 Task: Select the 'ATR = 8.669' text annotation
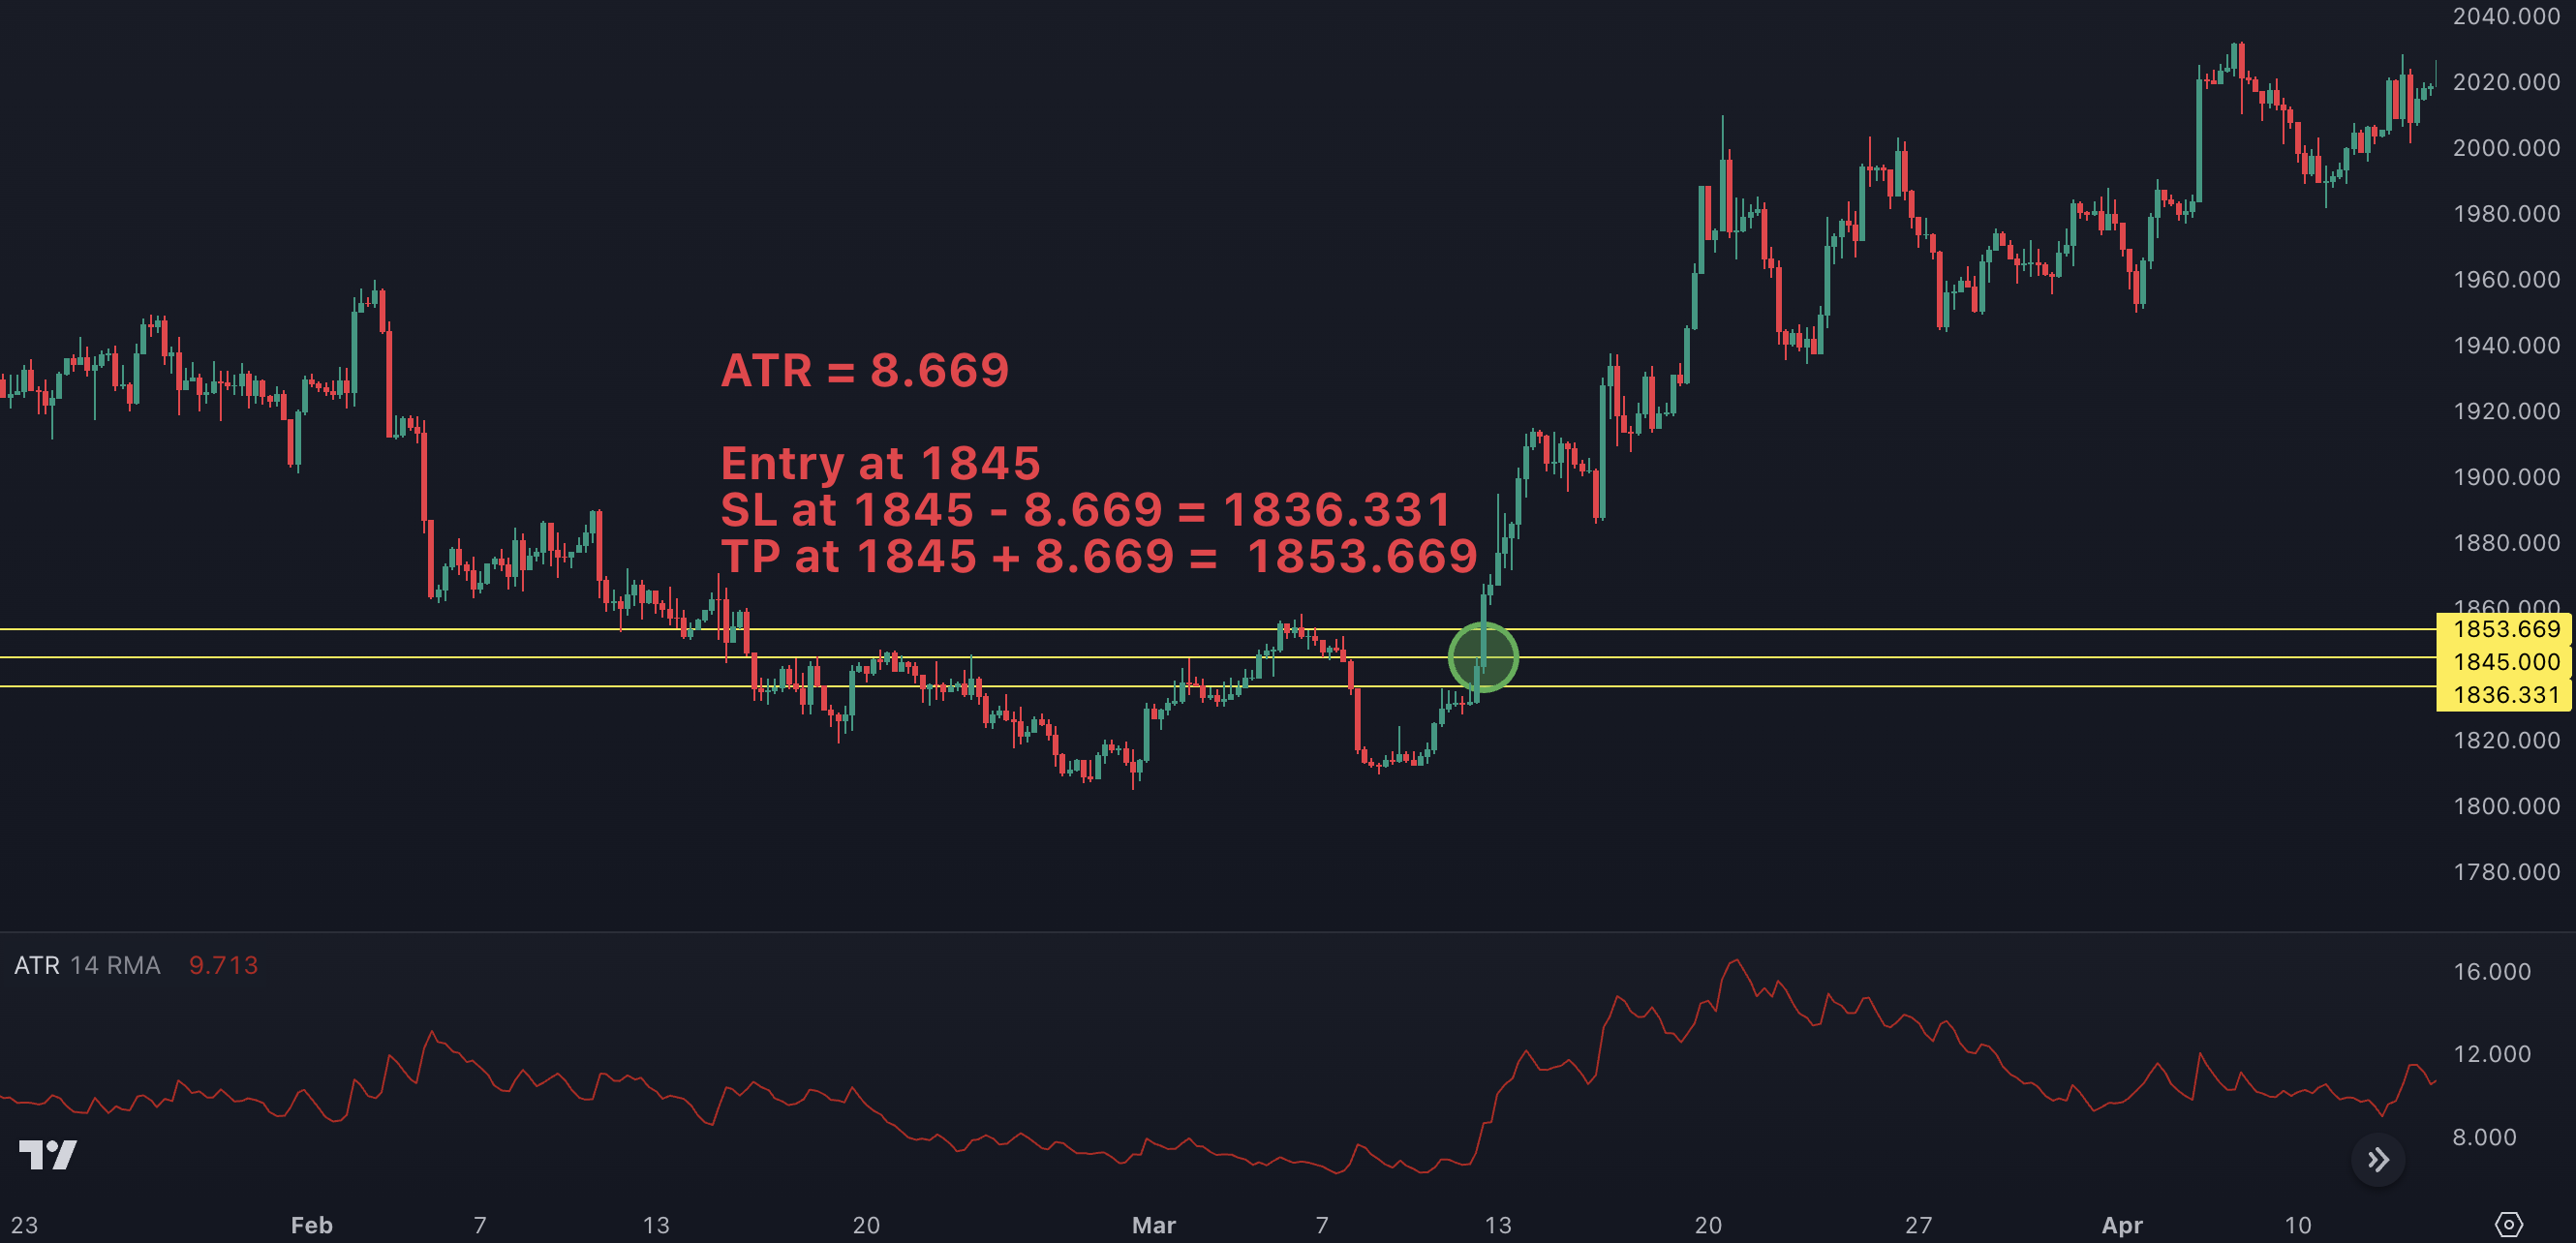tap(865, 370)
